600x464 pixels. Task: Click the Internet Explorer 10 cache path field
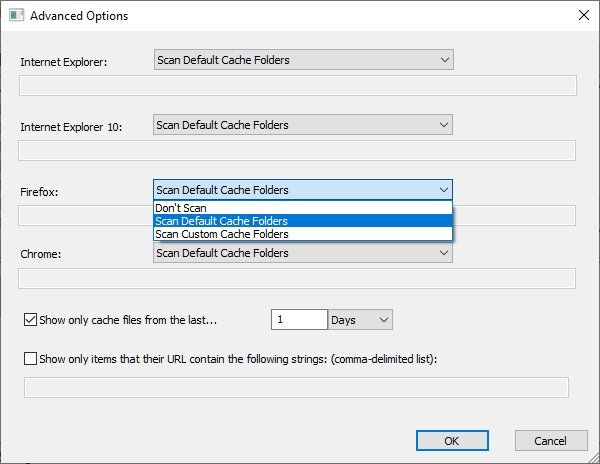pyautogui.click(x=297, y=150)
